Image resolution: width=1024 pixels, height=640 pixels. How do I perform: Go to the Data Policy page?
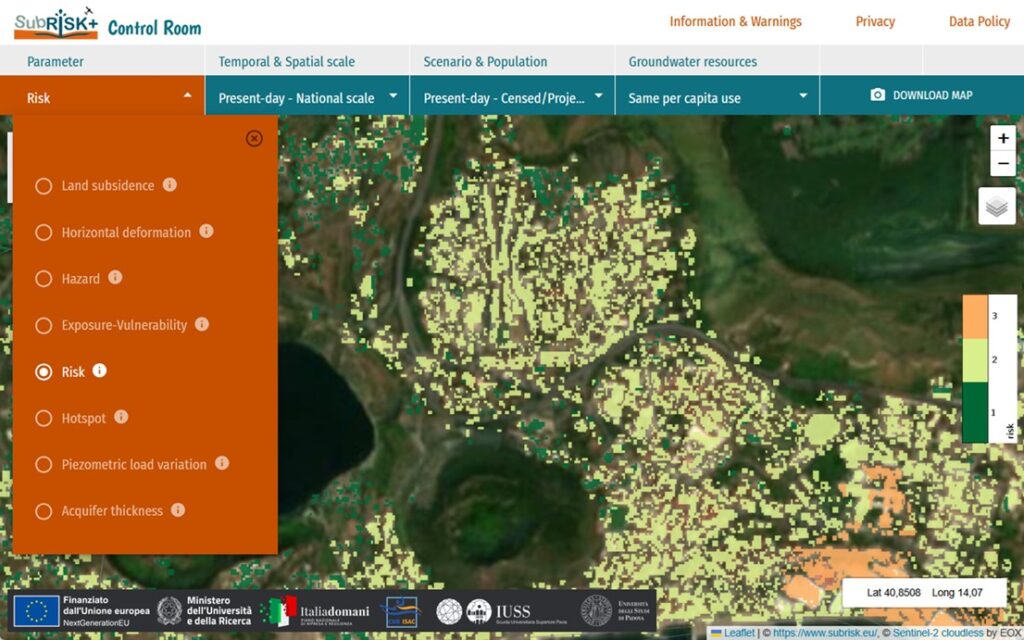(979, 22)
